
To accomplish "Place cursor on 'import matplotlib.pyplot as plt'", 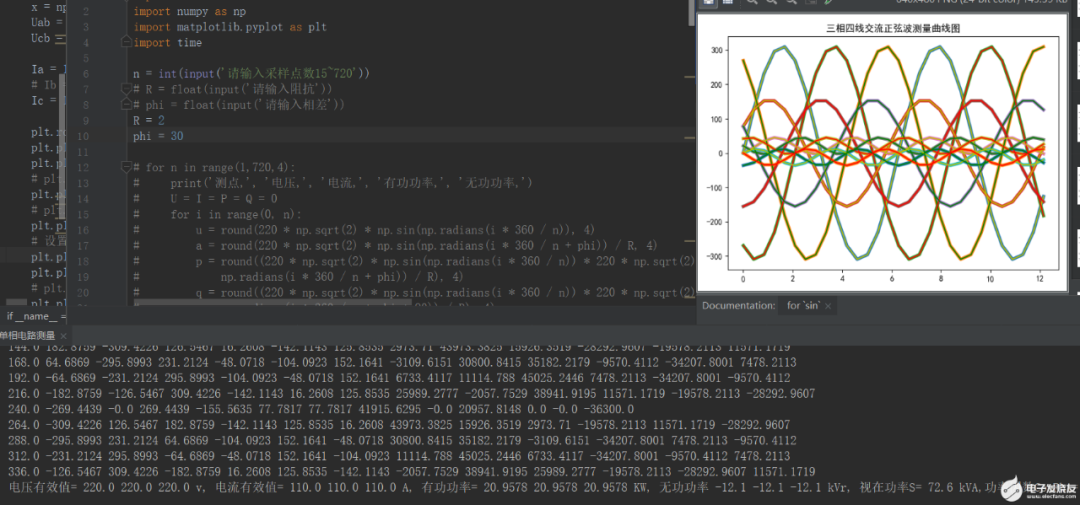I will point(230,27).
